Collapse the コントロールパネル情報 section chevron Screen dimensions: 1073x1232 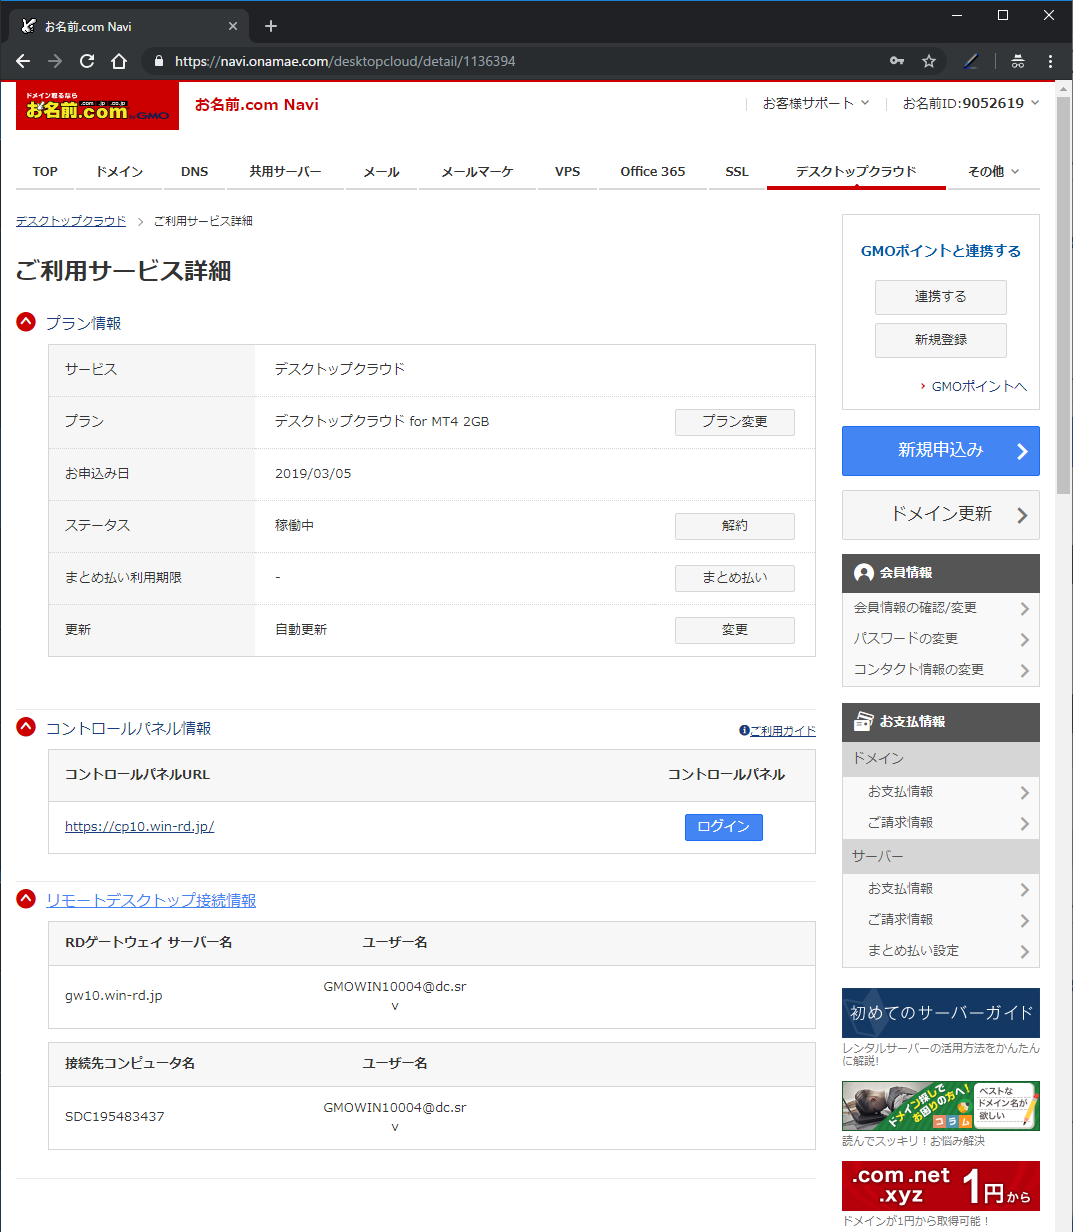click(x=26, y=727)
